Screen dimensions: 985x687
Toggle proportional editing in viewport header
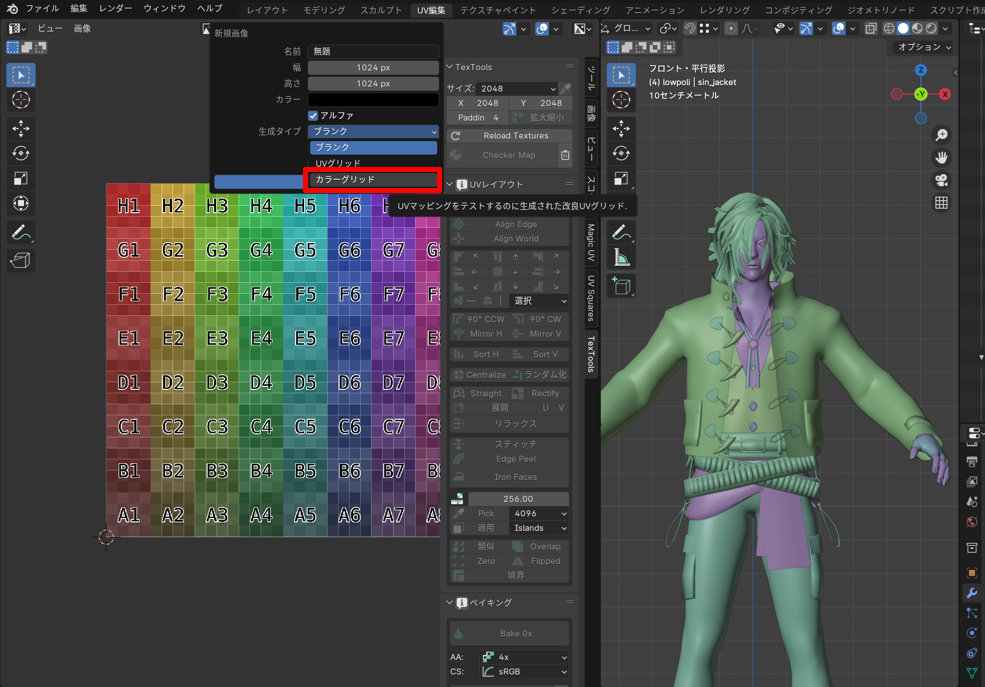(x=731, y=29)
